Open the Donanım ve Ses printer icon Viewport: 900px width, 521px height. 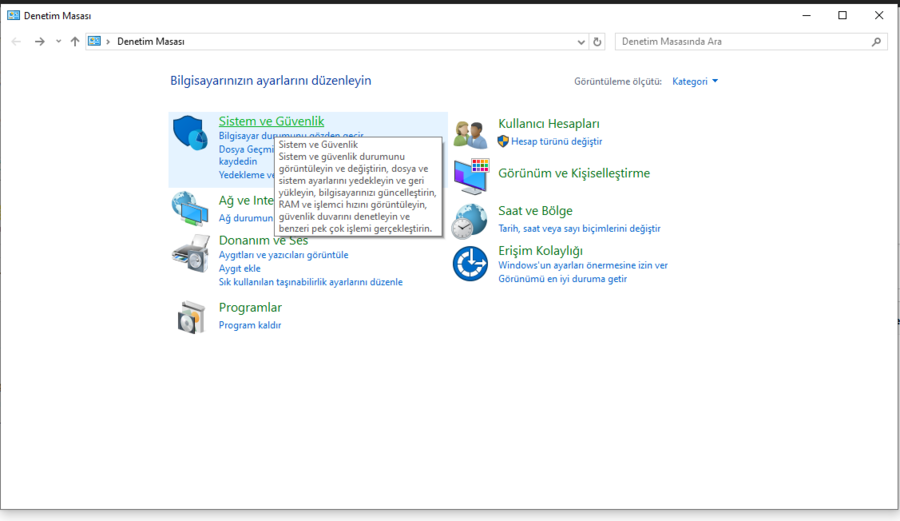191,253
